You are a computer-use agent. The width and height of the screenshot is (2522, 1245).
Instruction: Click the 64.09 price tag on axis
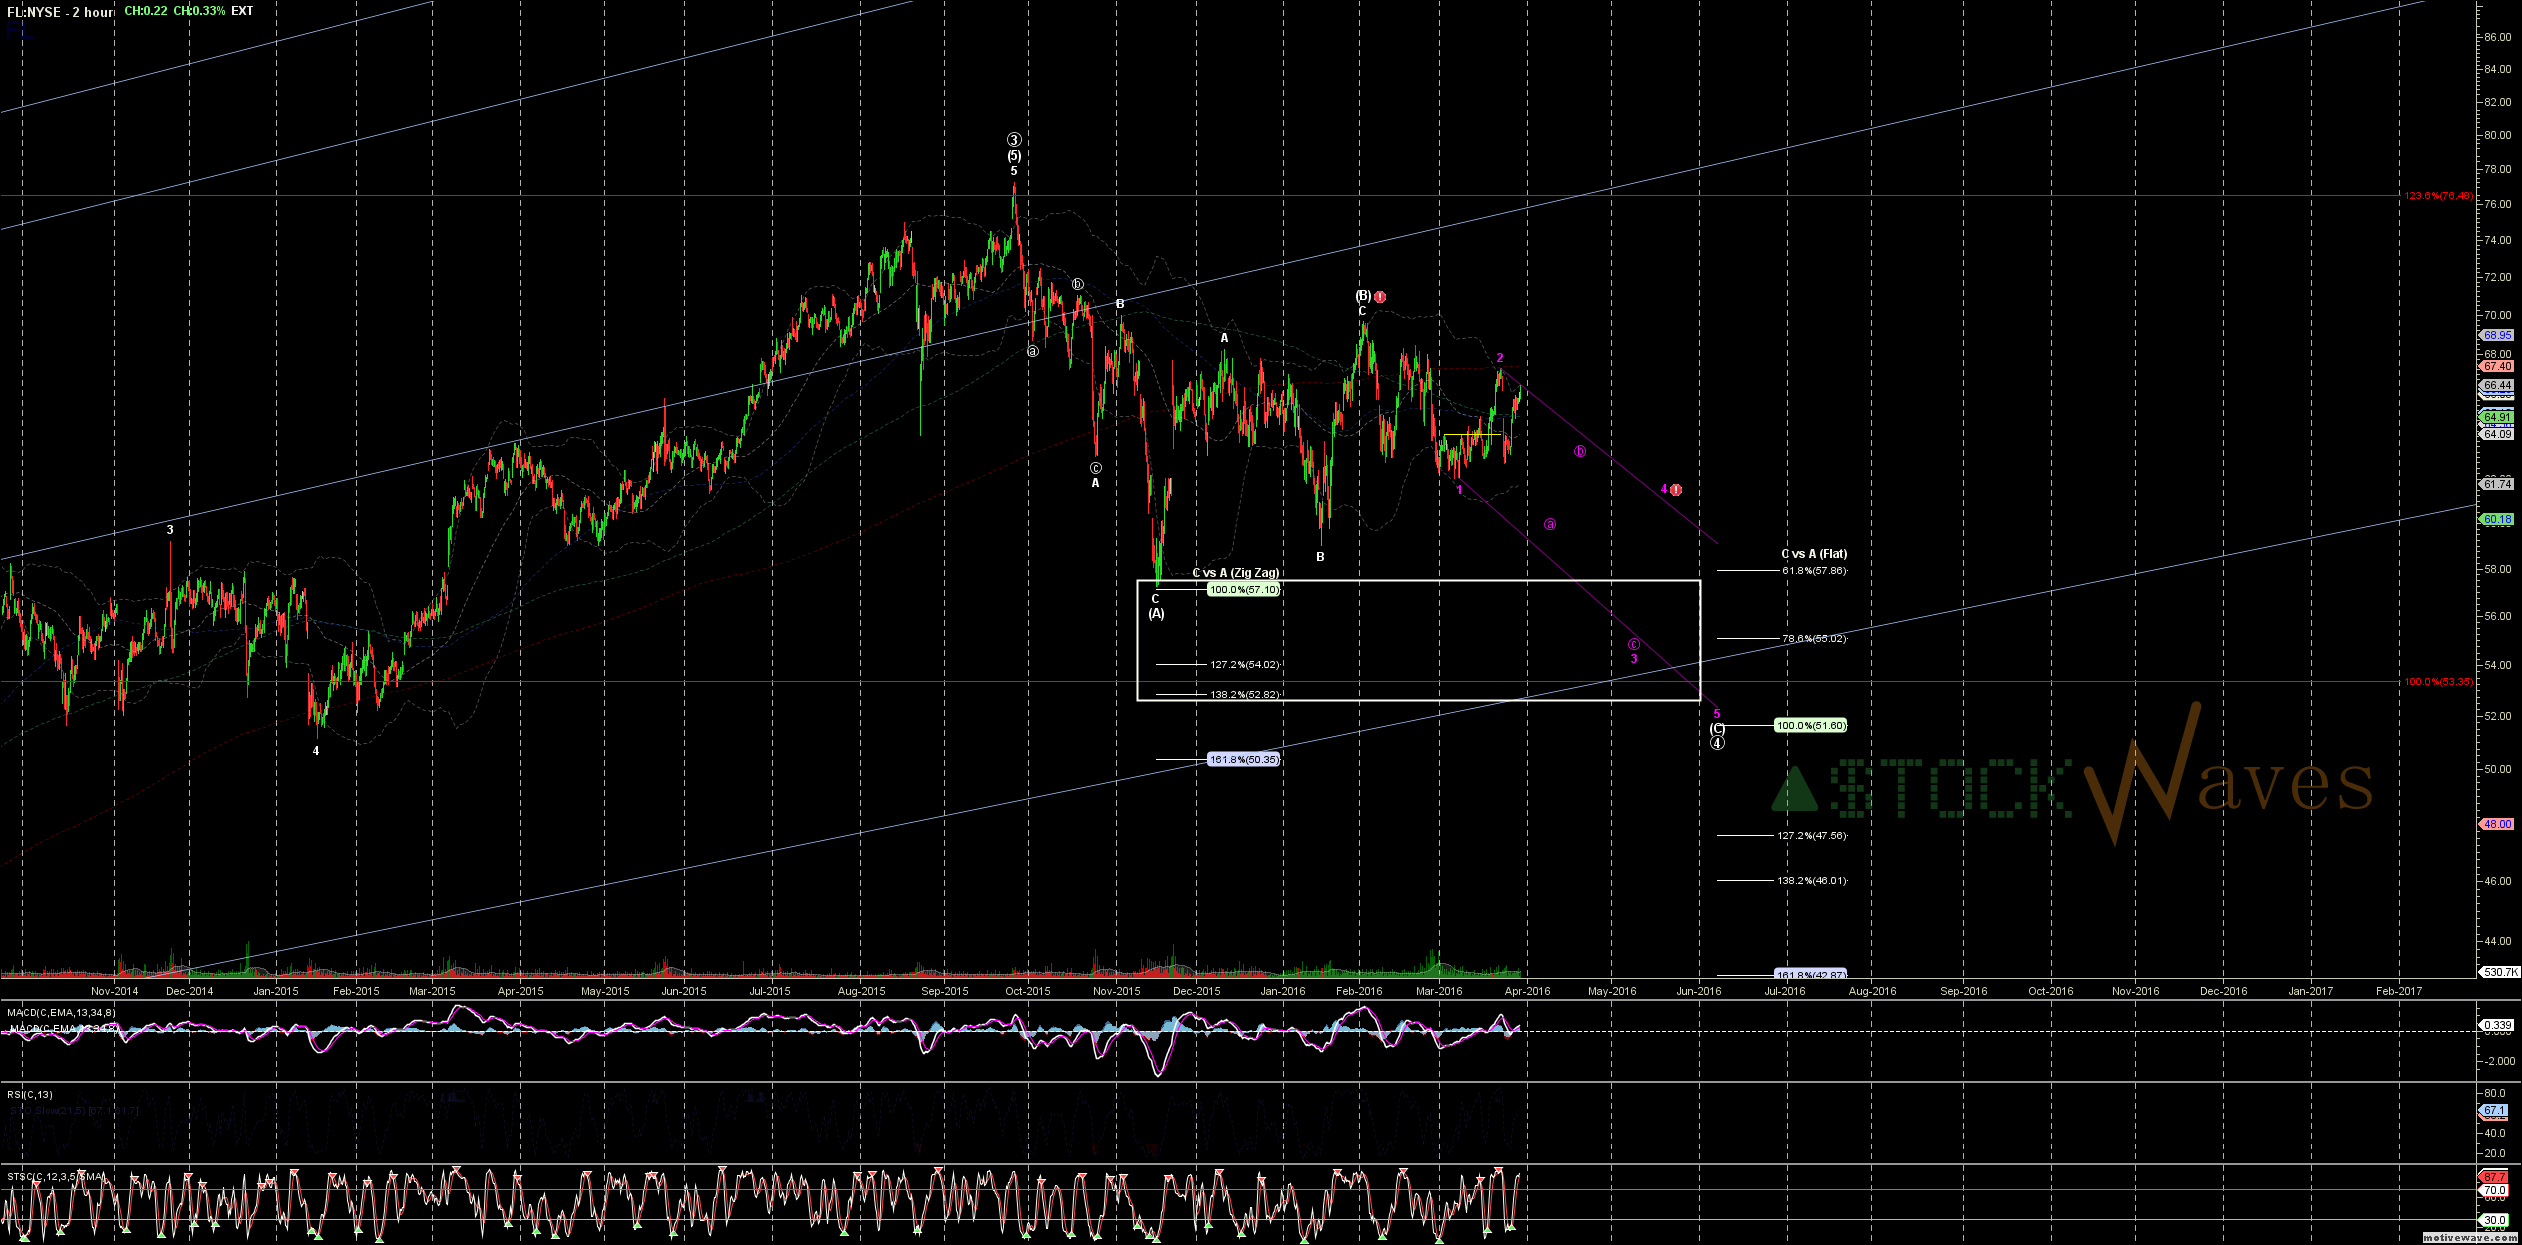[2497, 434]
